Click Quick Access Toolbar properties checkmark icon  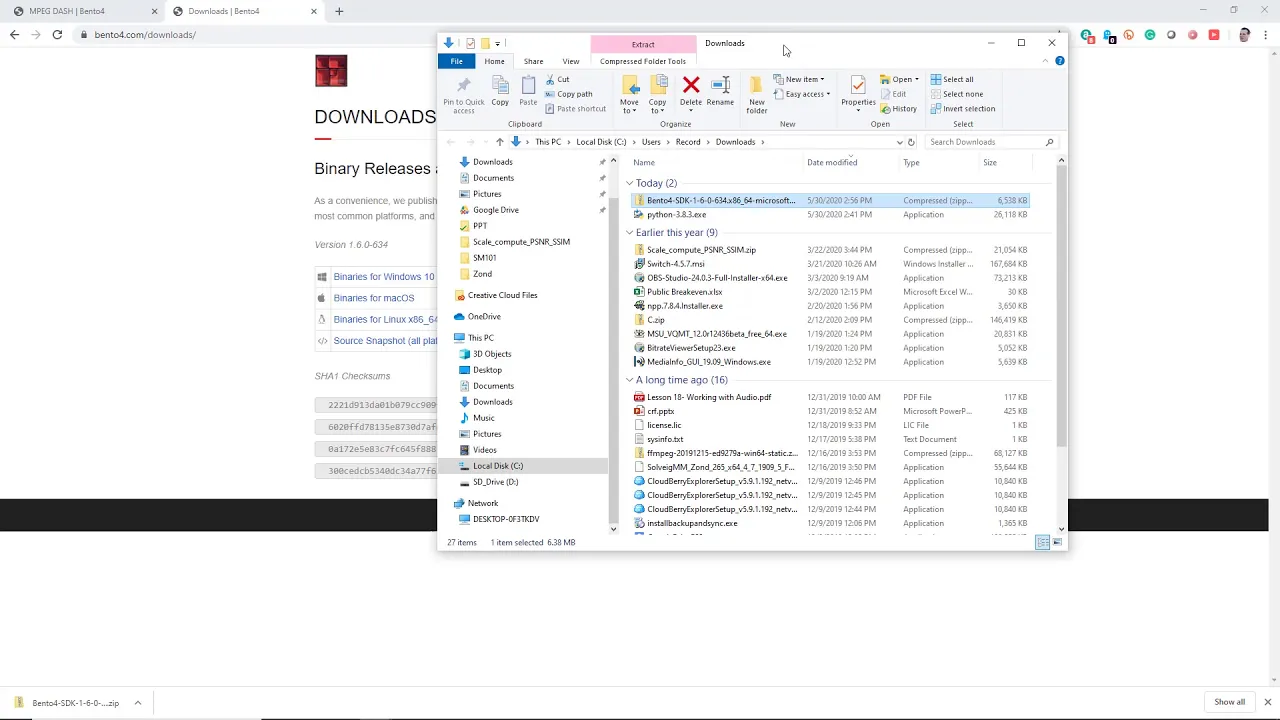pyautogui.click(x=470, y=43)
